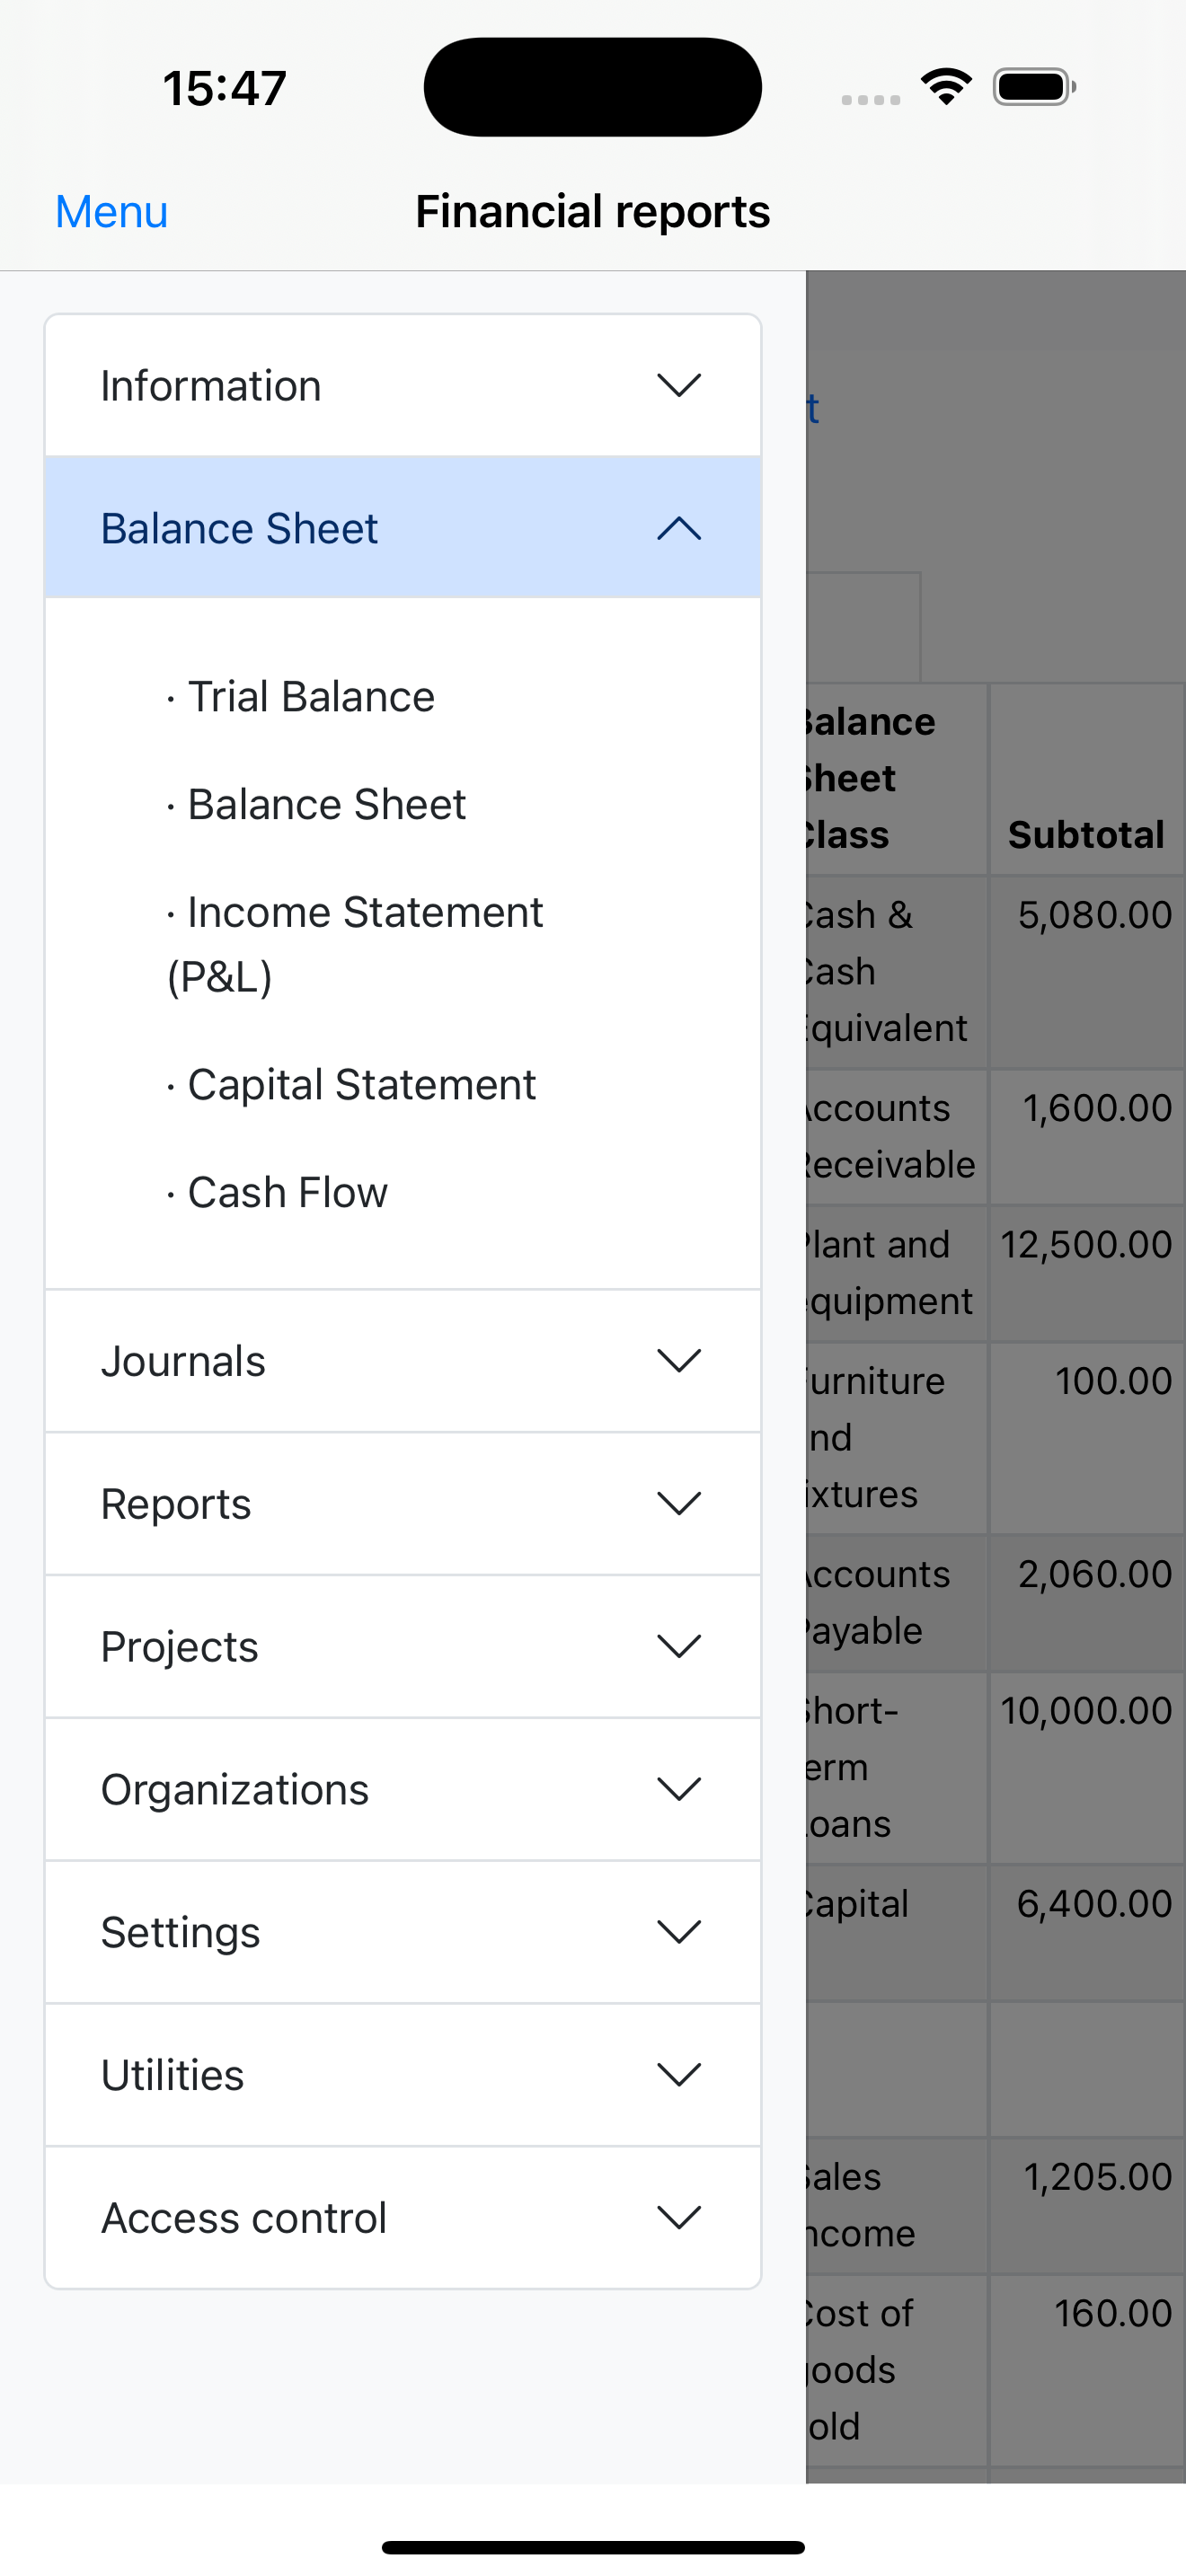
Task: Expand the Projects chevron icon
Action: pos(679,1647)
